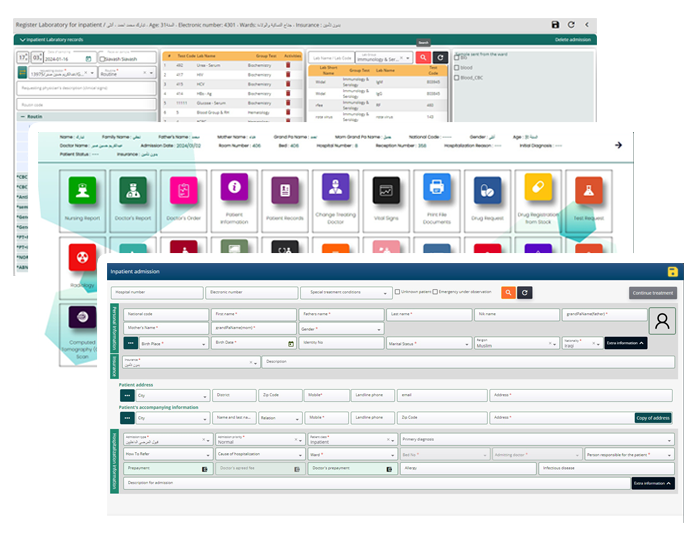Open Print File Documents tile

point(437,201)
